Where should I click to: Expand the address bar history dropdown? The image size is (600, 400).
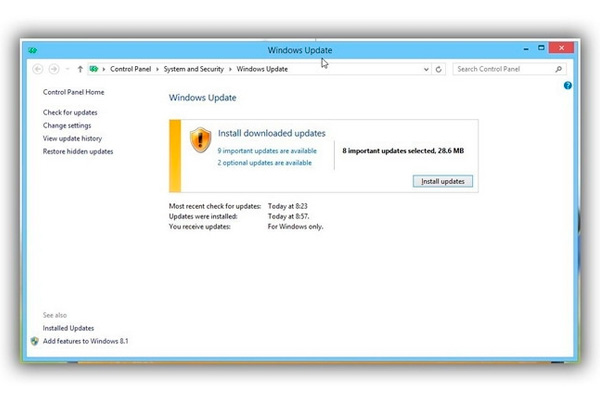click(x=425, y=69)
